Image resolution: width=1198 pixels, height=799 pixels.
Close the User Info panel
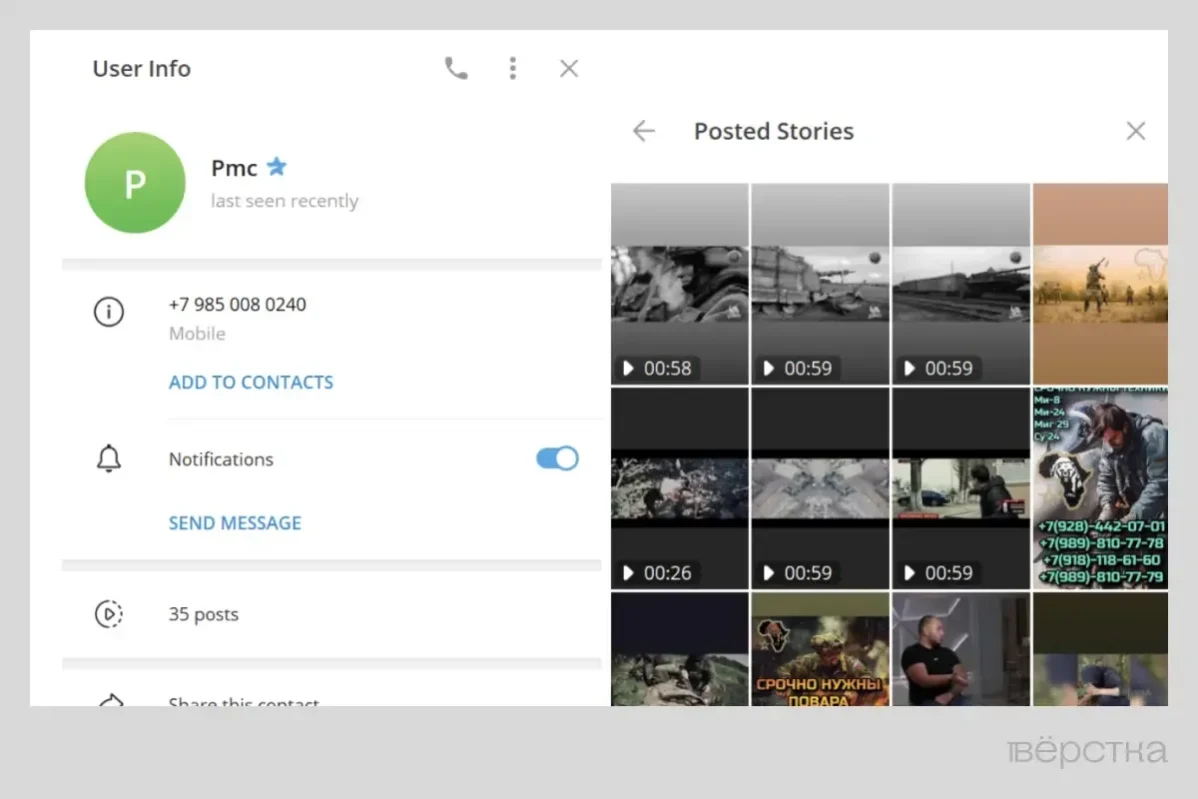coord(569,68)
